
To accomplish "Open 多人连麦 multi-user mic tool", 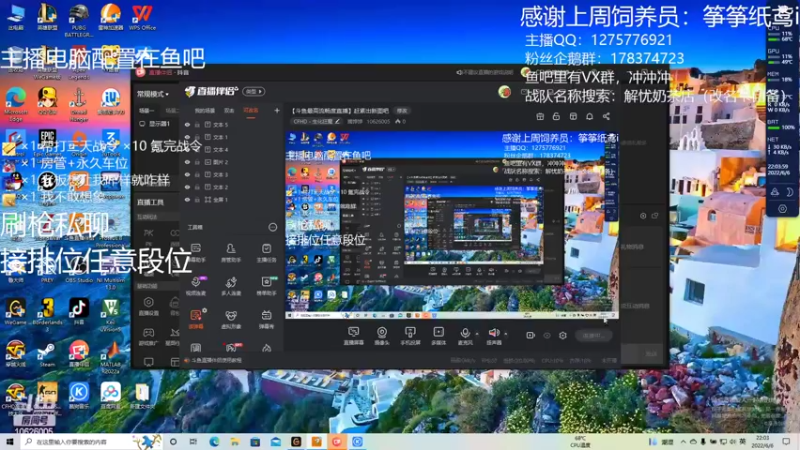I will pyautogui.click(x=231, y=286).
